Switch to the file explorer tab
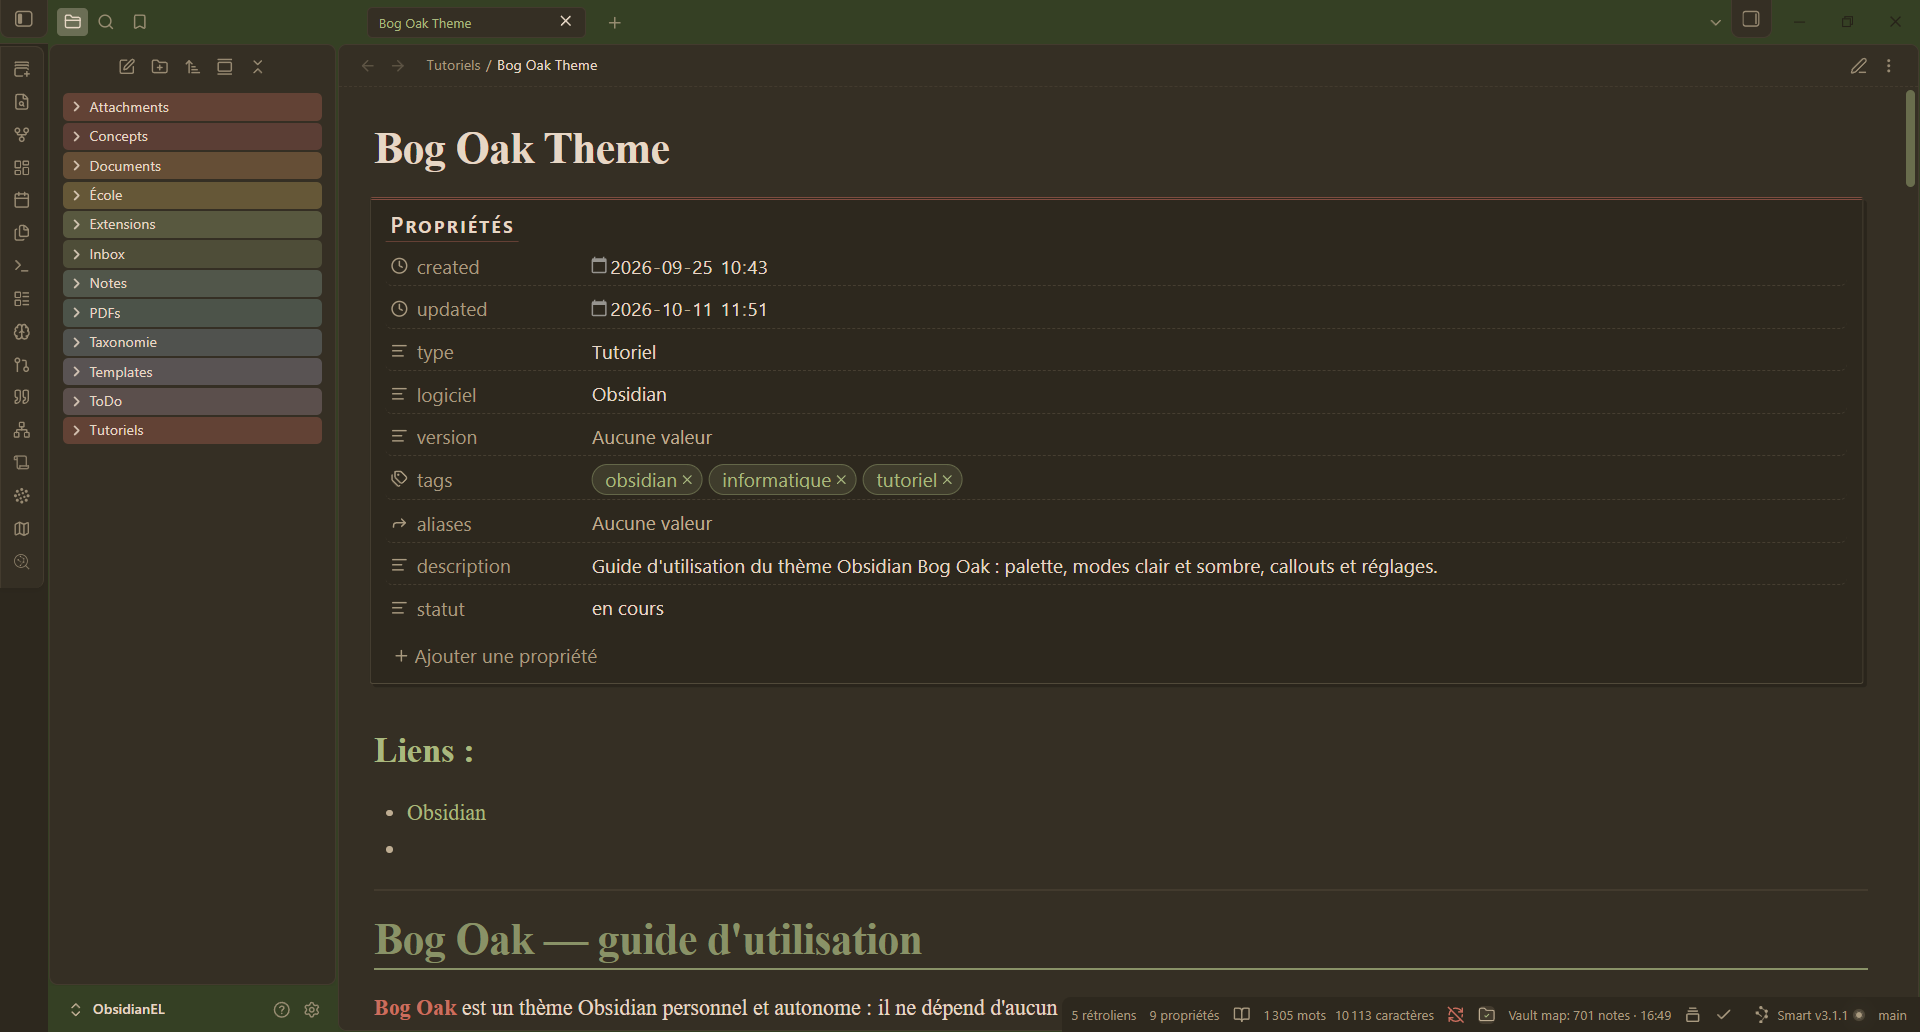The width and height of the screenshot is (1920, 1032). tap(73, 22)
